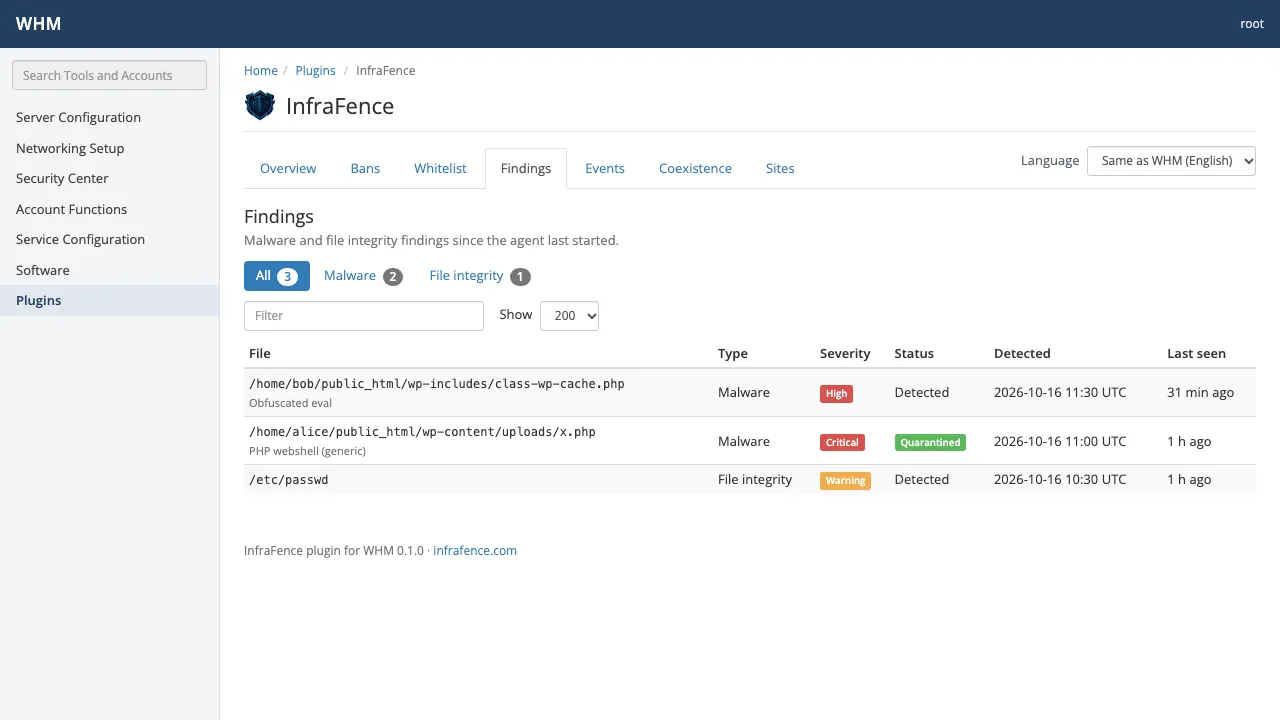Go to the Events tab
This screenshot has width=1280, height=720.
tap(605, 168)
